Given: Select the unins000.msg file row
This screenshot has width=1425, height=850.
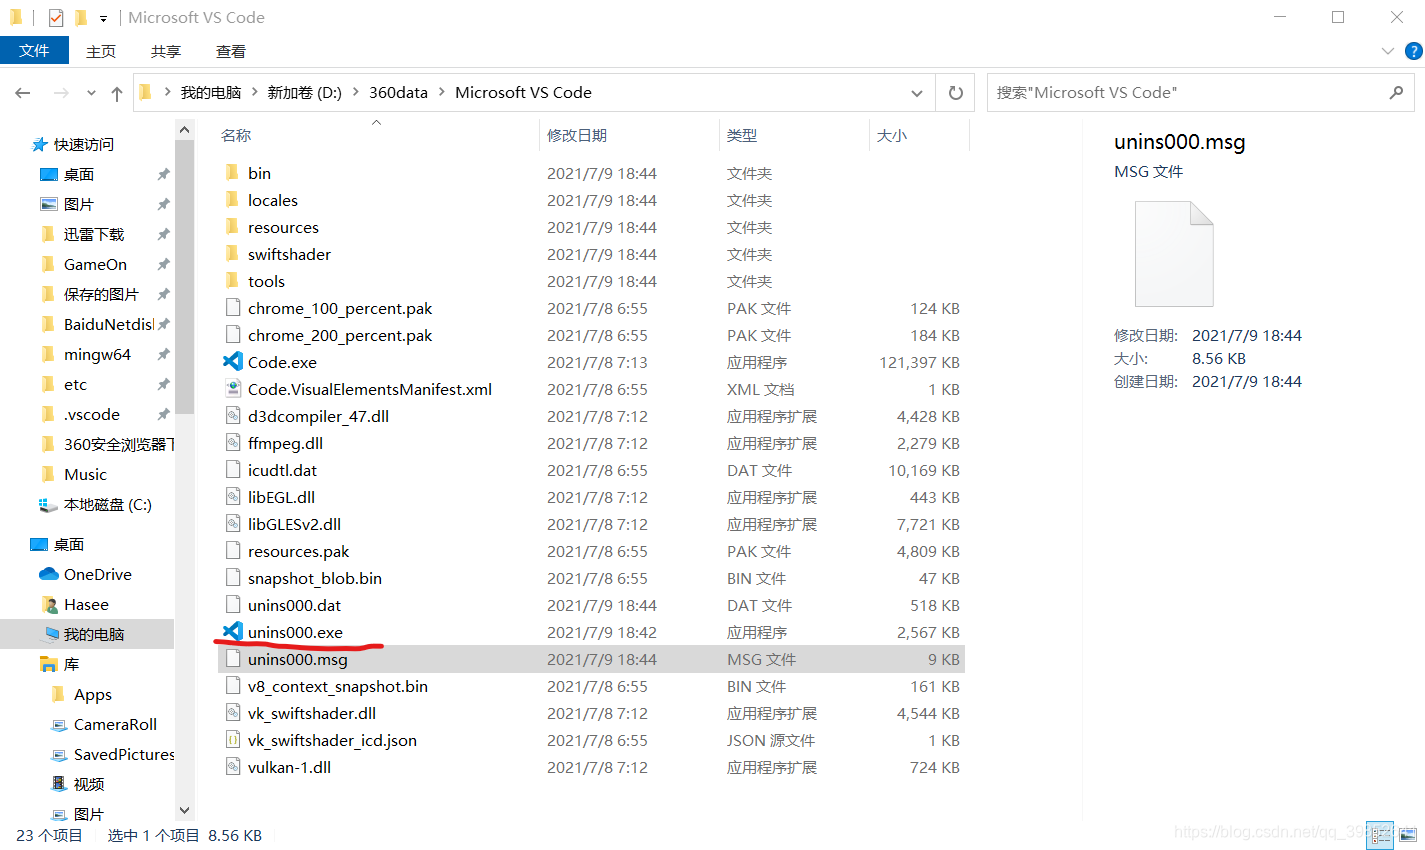Looking at the screenshot, I should click(591, 659).
